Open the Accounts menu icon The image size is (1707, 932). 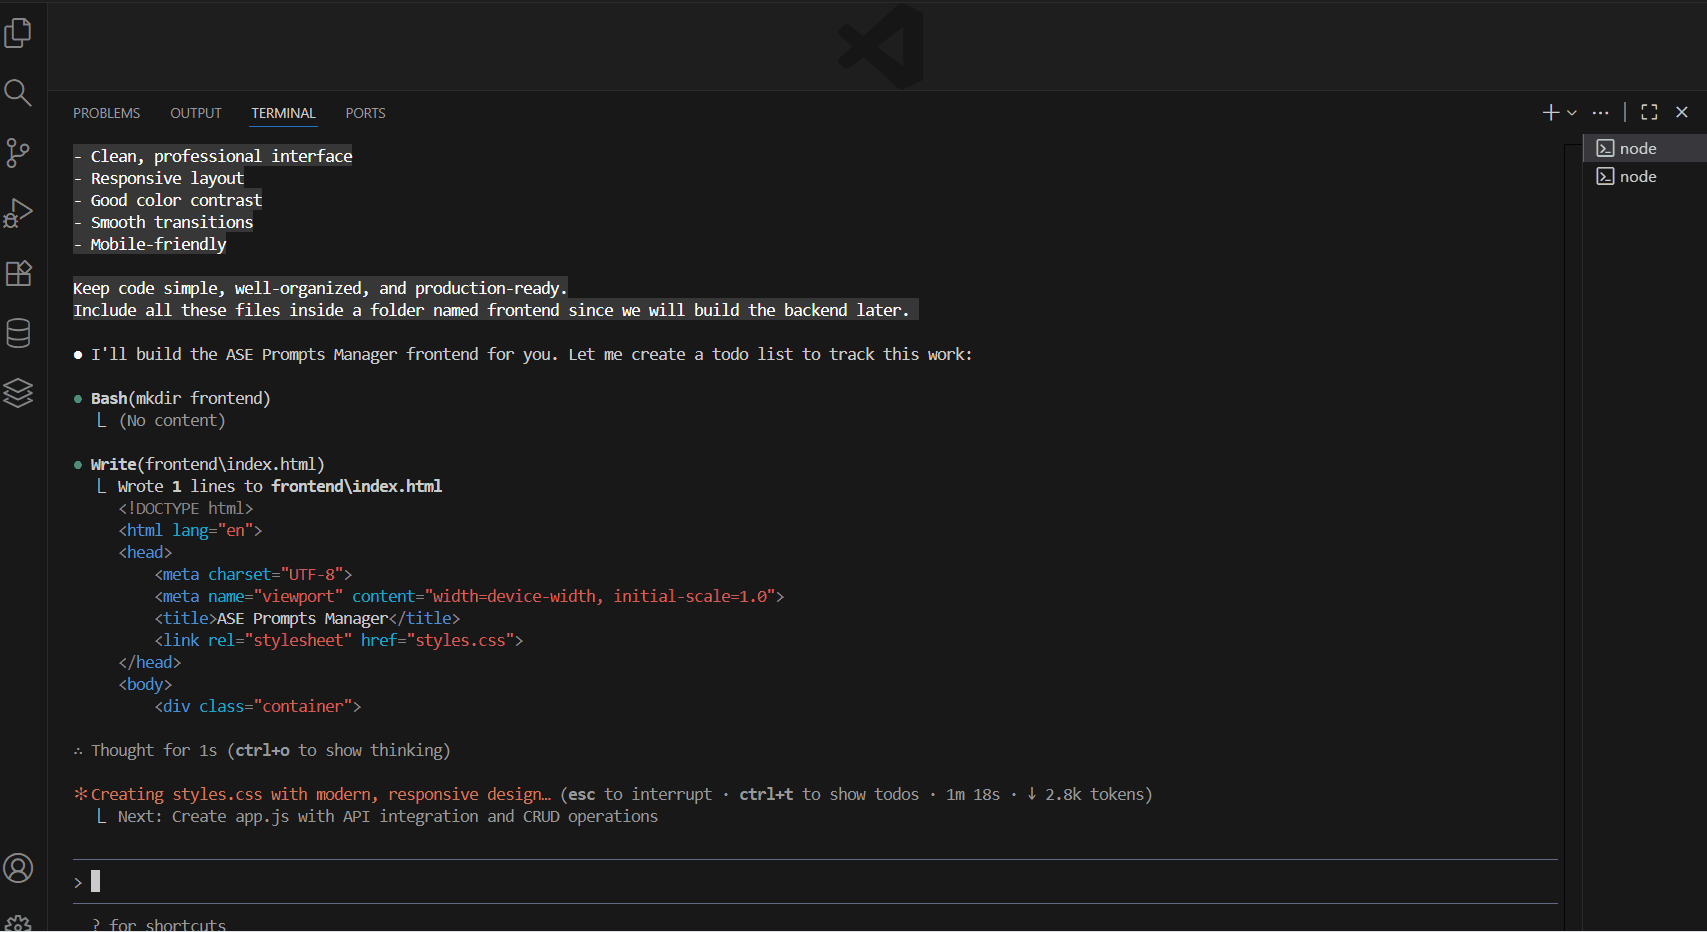tap(18, 868)
